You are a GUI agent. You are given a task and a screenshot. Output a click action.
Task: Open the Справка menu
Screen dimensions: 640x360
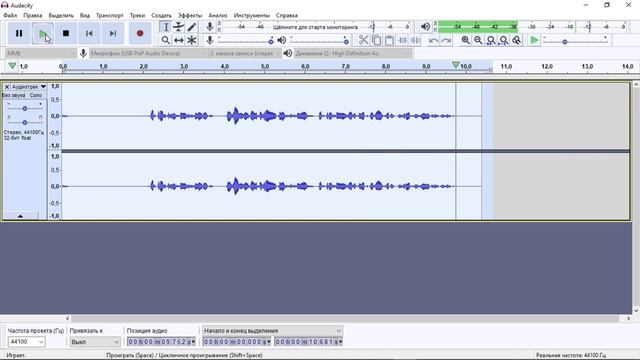pos(287,16)
